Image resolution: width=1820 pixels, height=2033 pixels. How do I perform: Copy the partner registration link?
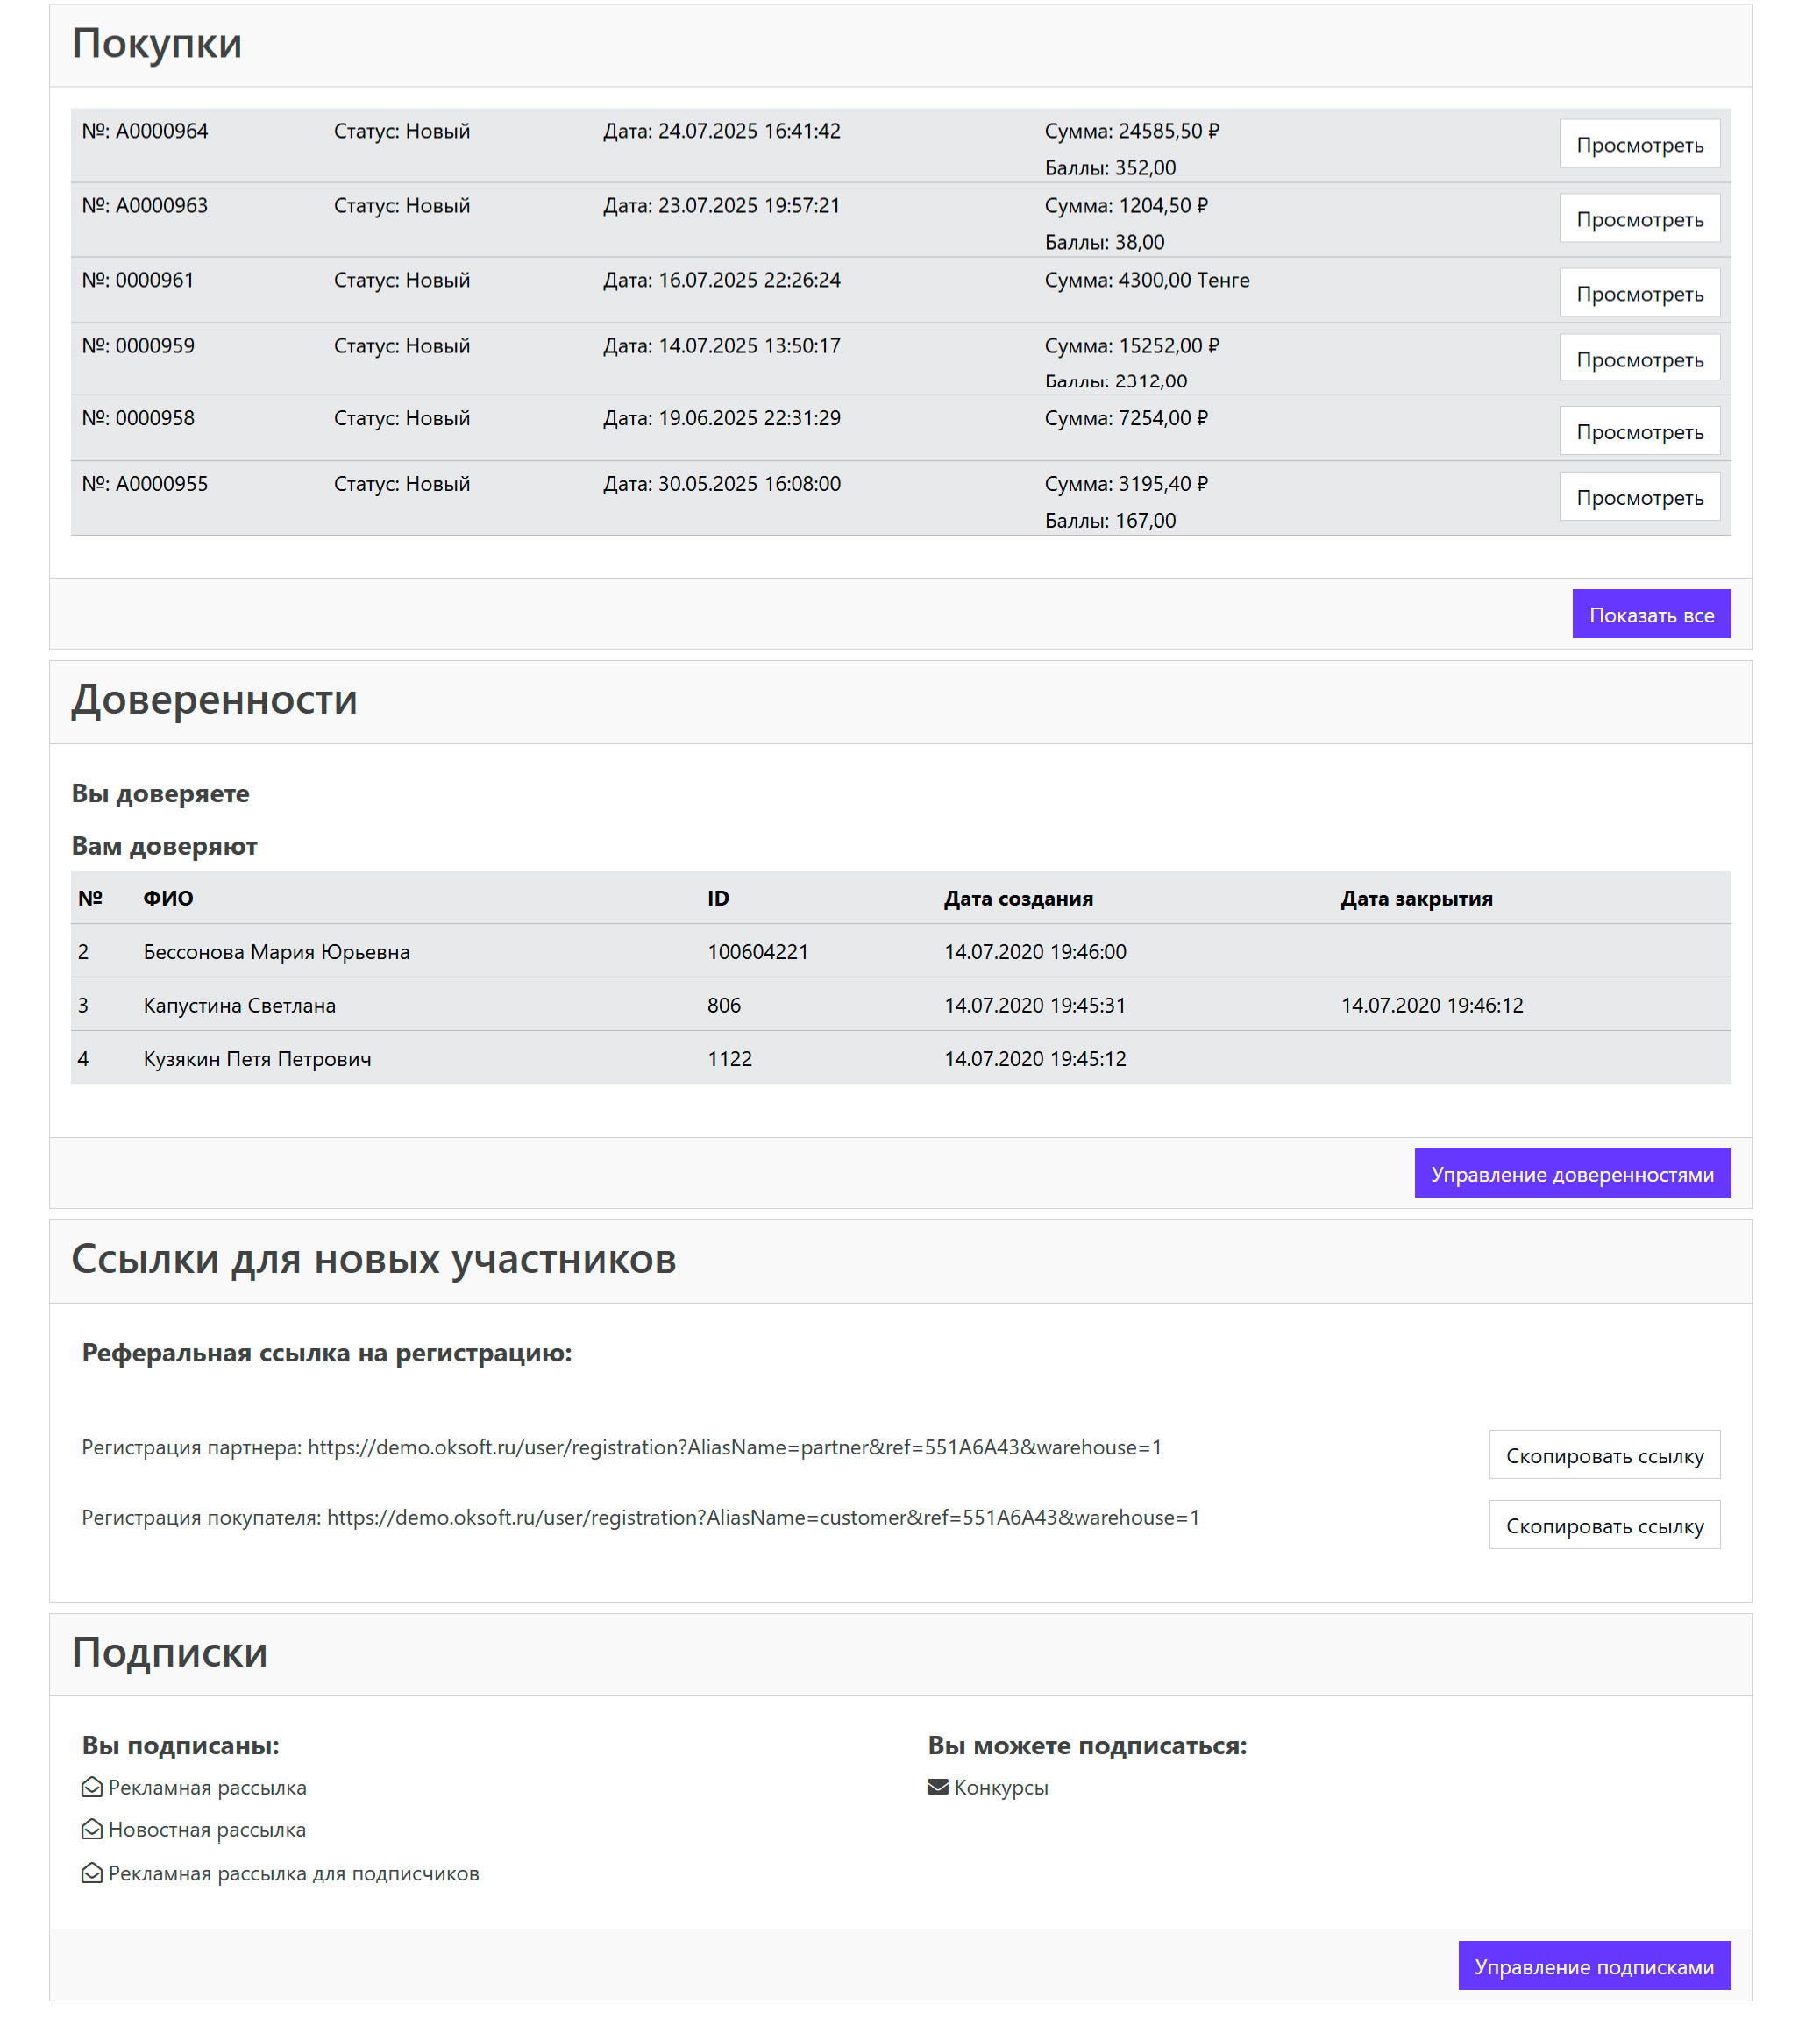tap(1604, 1456)
